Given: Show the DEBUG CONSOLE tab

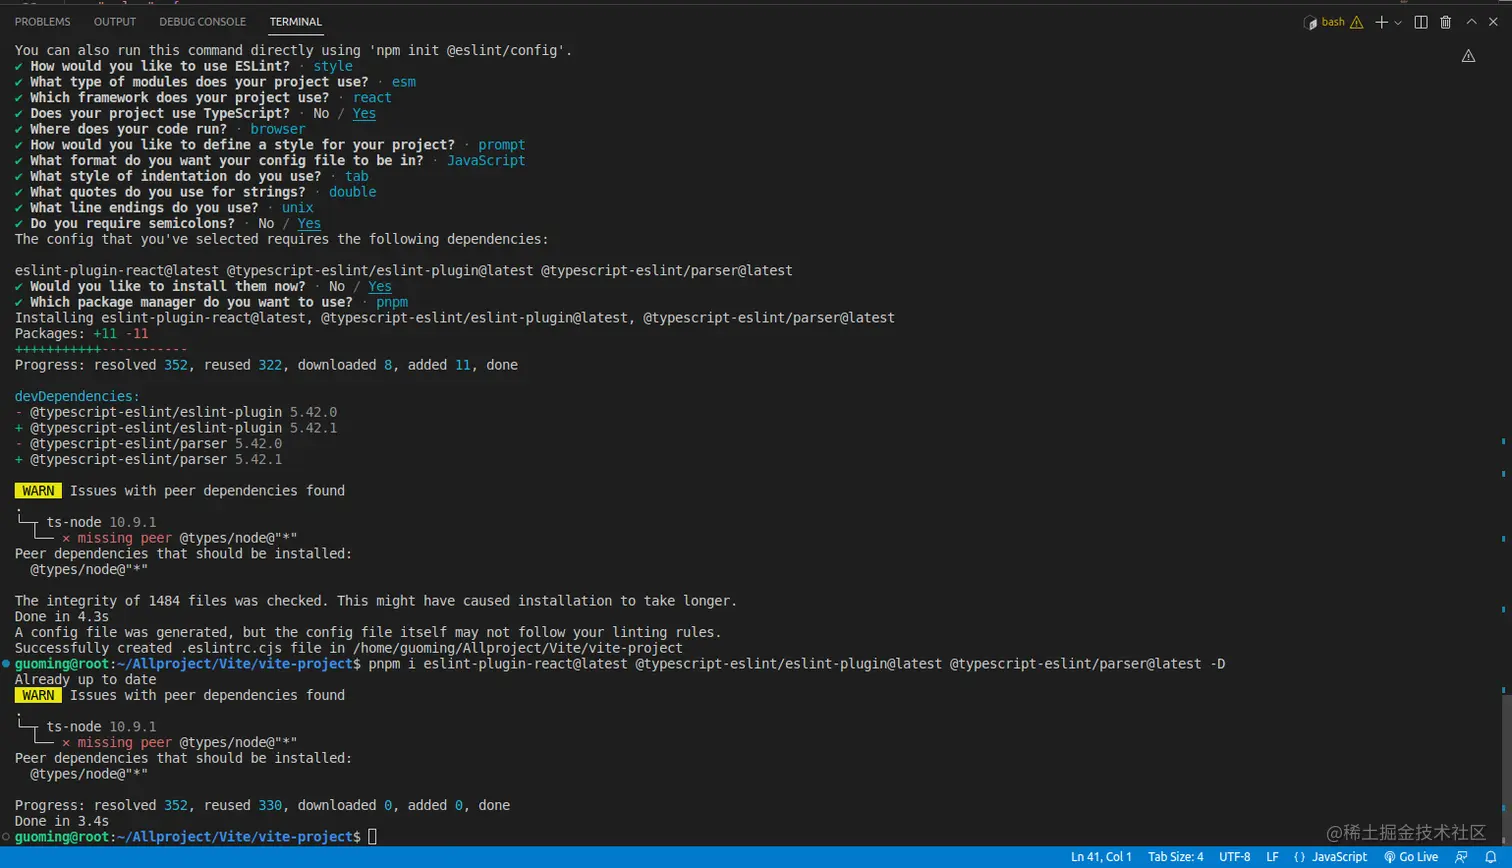Looking at the screenshot, I should tap(203, 22).
